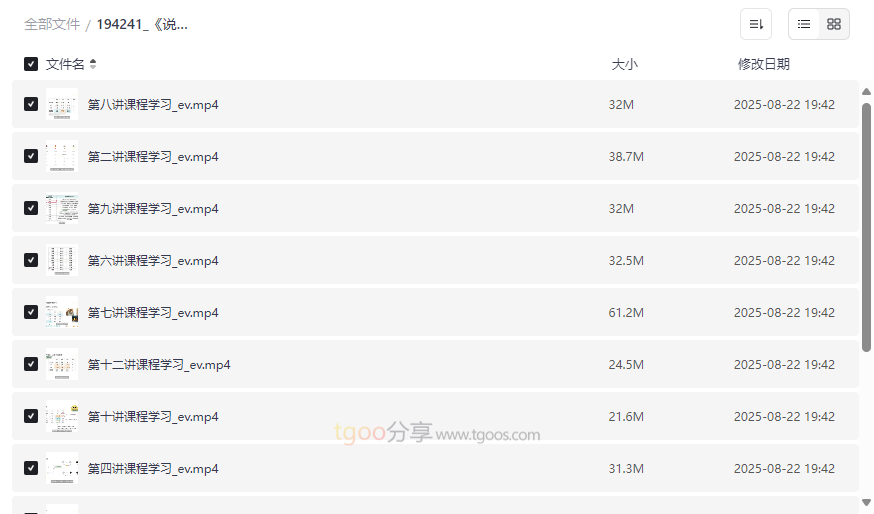Viewport: 874px width, 514px height.
Task: Uncheck the 第八讲课程学习_ev.mp4 checkbox
Action: (x=31, y=104)
